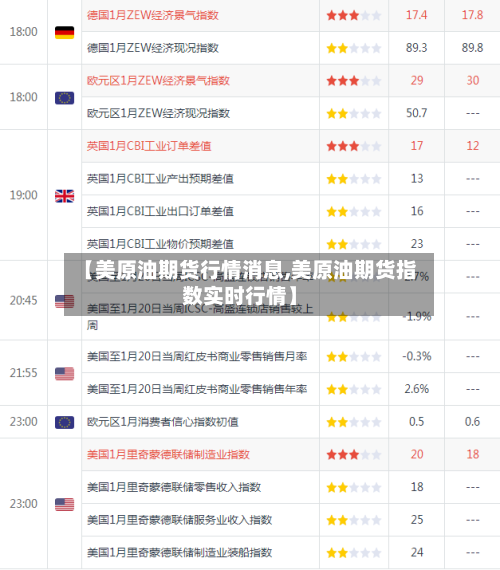Click the German flag icon at 18:00
Image resolution: width=500 pixels, height=570 pixels.
64,32
